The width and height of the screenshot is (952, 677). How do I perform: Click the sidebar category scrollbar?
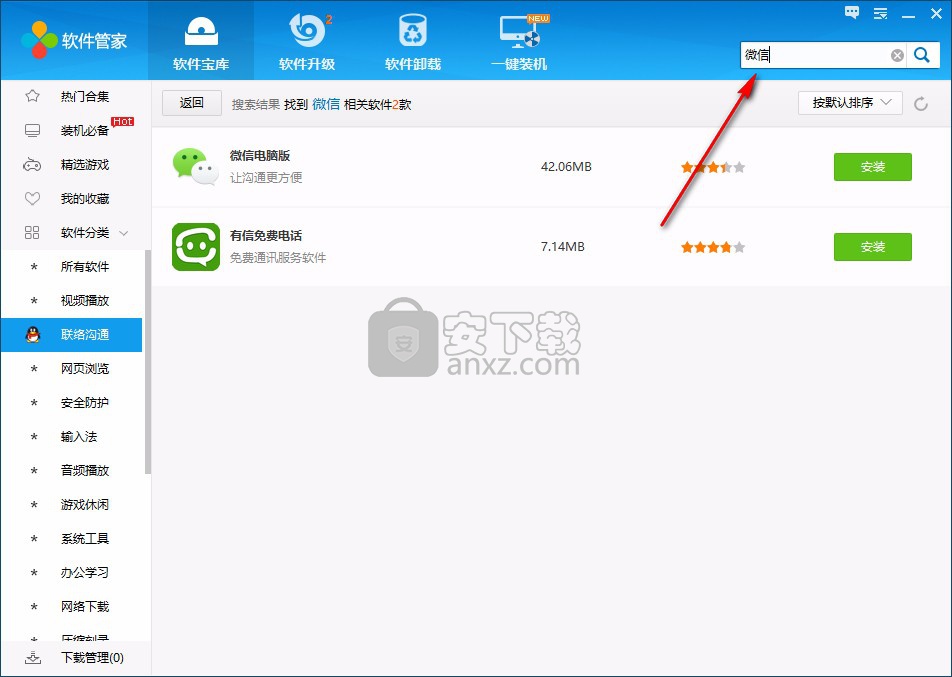[x=148, y=362]
